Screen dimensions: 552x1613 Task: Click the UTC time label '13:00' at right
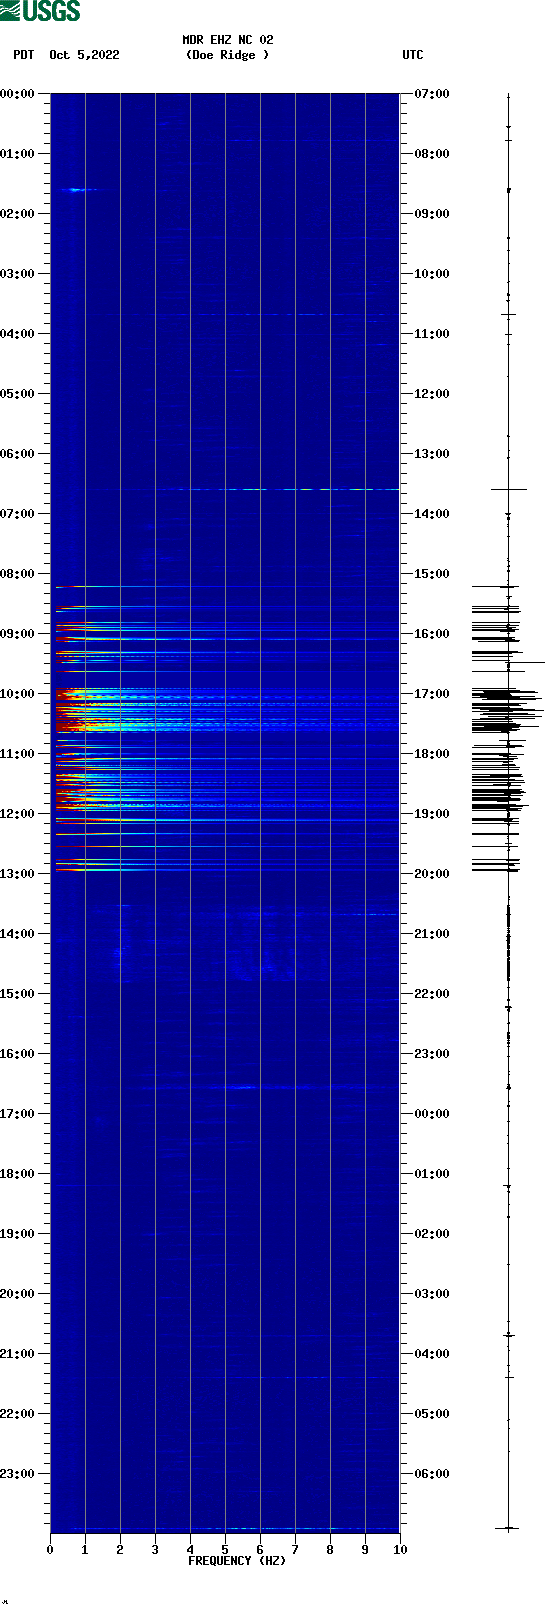click(432, 454)
